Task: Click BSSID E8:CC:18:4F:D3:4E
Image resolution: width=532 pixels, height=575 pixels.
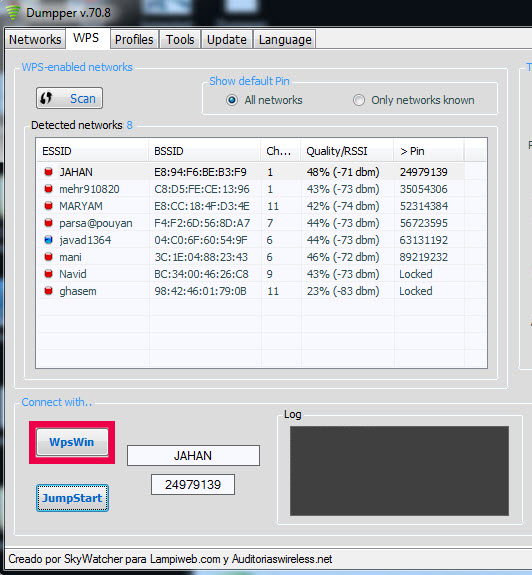Action: click(x=202, y=206)
